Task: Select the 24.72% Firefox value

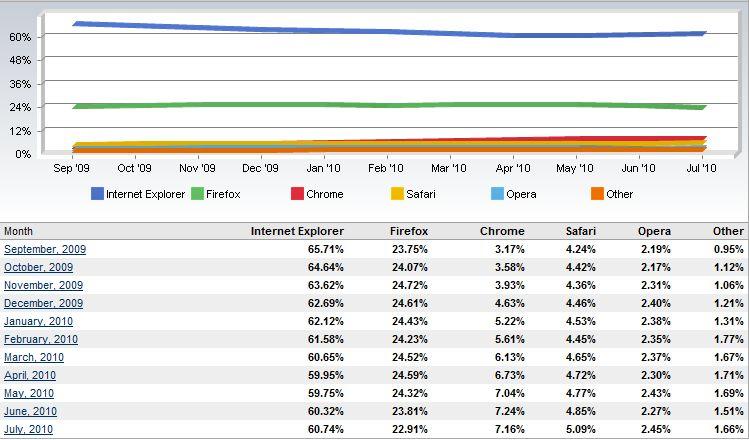Action: pyautogui.click(x=410, y=285)
